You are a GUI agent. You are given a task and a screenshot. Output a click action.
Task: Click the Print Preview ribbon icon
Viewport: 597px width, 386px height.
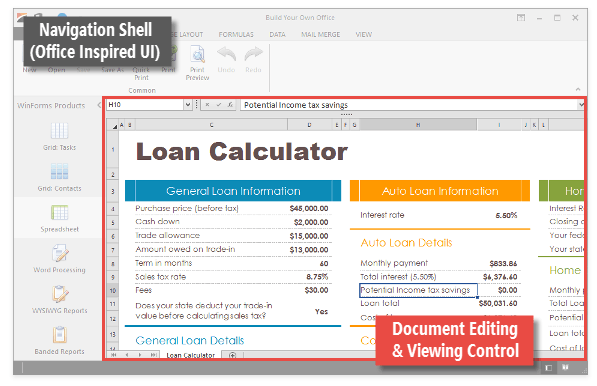(198, 54)
